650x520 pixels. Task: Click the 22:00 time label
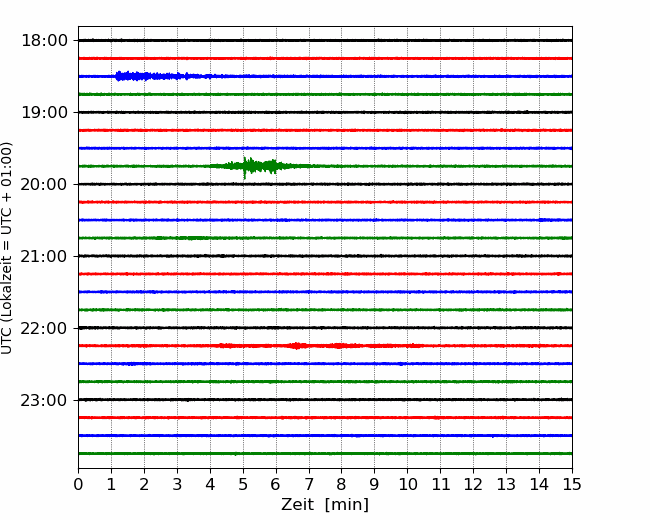point(44,328)
